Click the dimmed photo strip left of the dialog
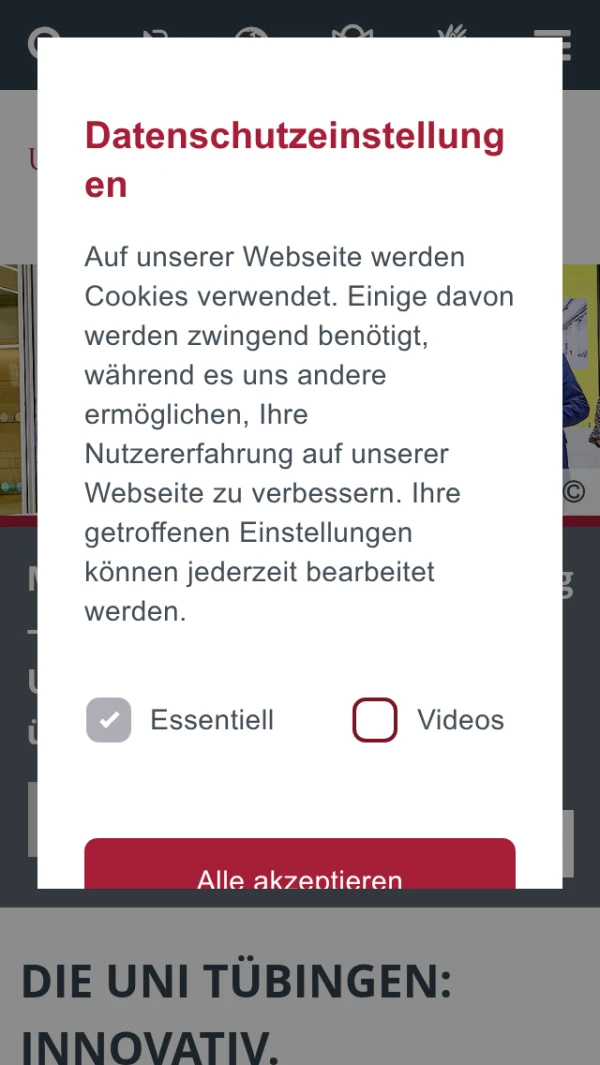This screenshot has width=600, height=1065. [x=18, y=389]
